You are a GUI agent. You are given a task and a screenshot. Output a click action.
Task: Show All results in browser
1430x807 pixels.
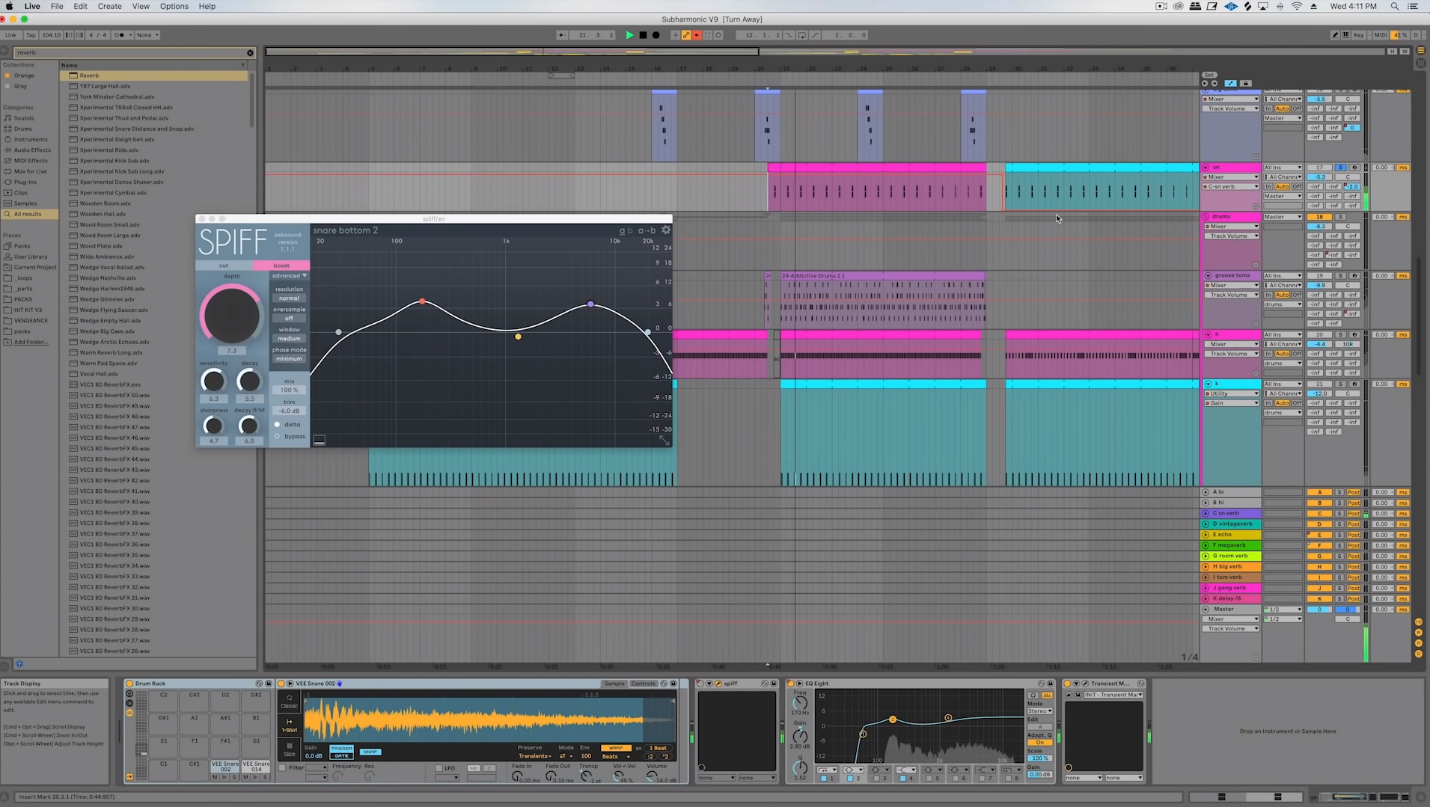tap(29, 214)
